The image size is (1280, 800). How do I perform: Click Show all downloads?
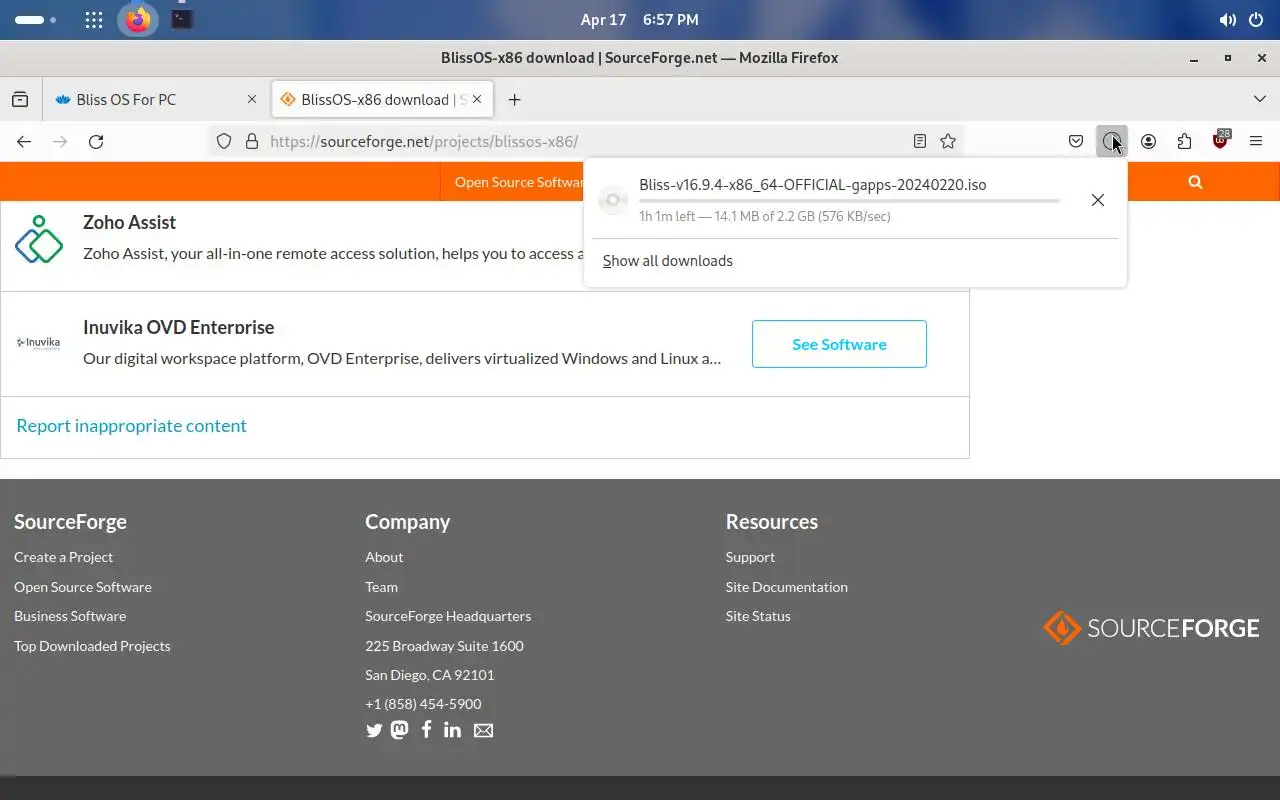coord(668,261)
